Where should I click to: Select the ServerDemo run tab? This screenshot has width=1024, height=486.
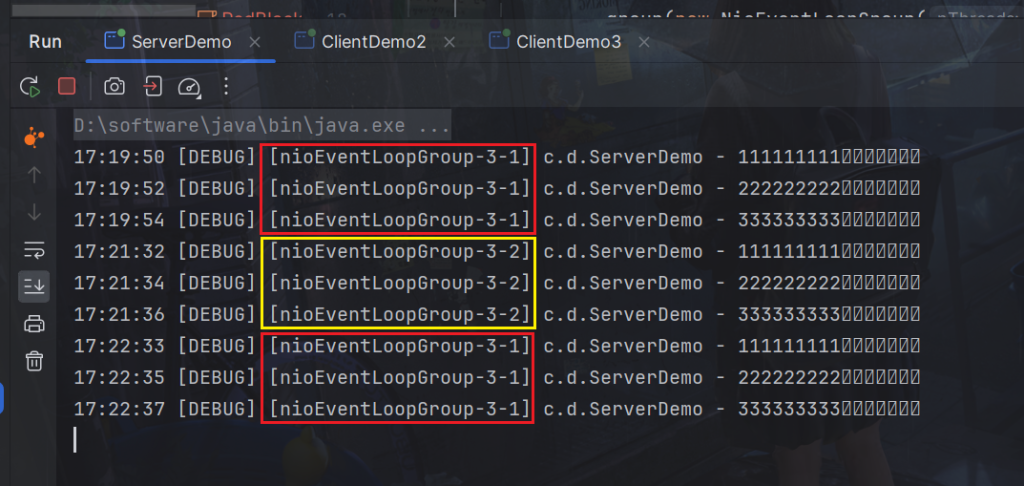coord(180,42)
